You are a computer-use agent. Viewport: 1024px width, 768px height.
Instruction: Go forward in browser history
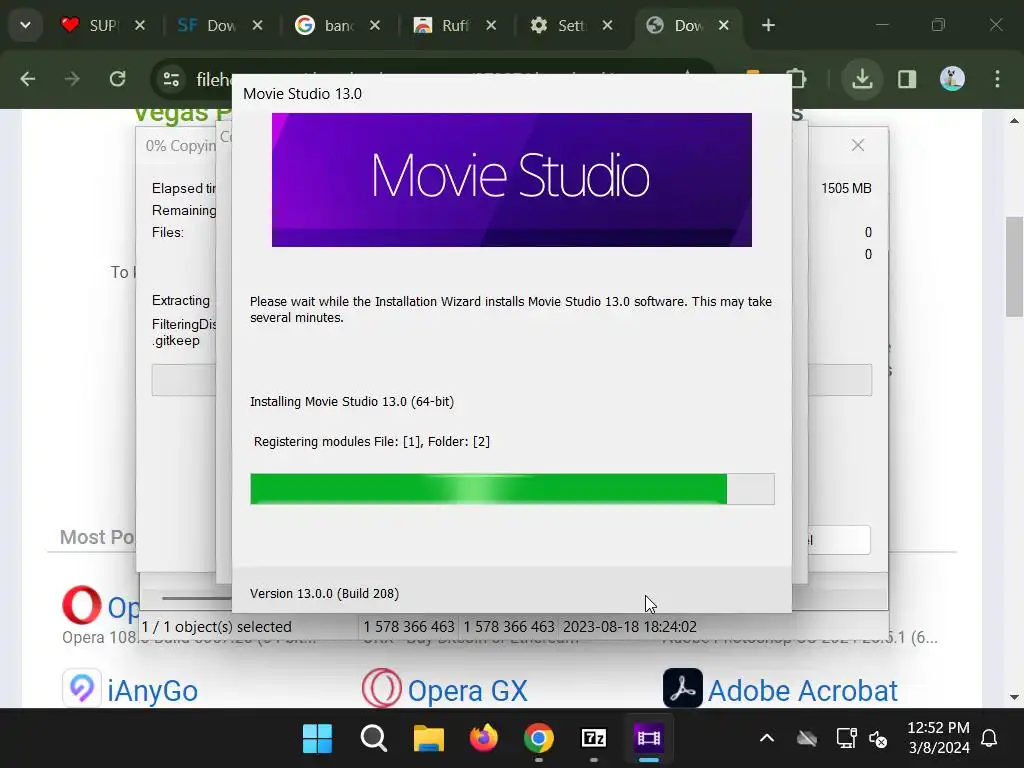(72, 79)
